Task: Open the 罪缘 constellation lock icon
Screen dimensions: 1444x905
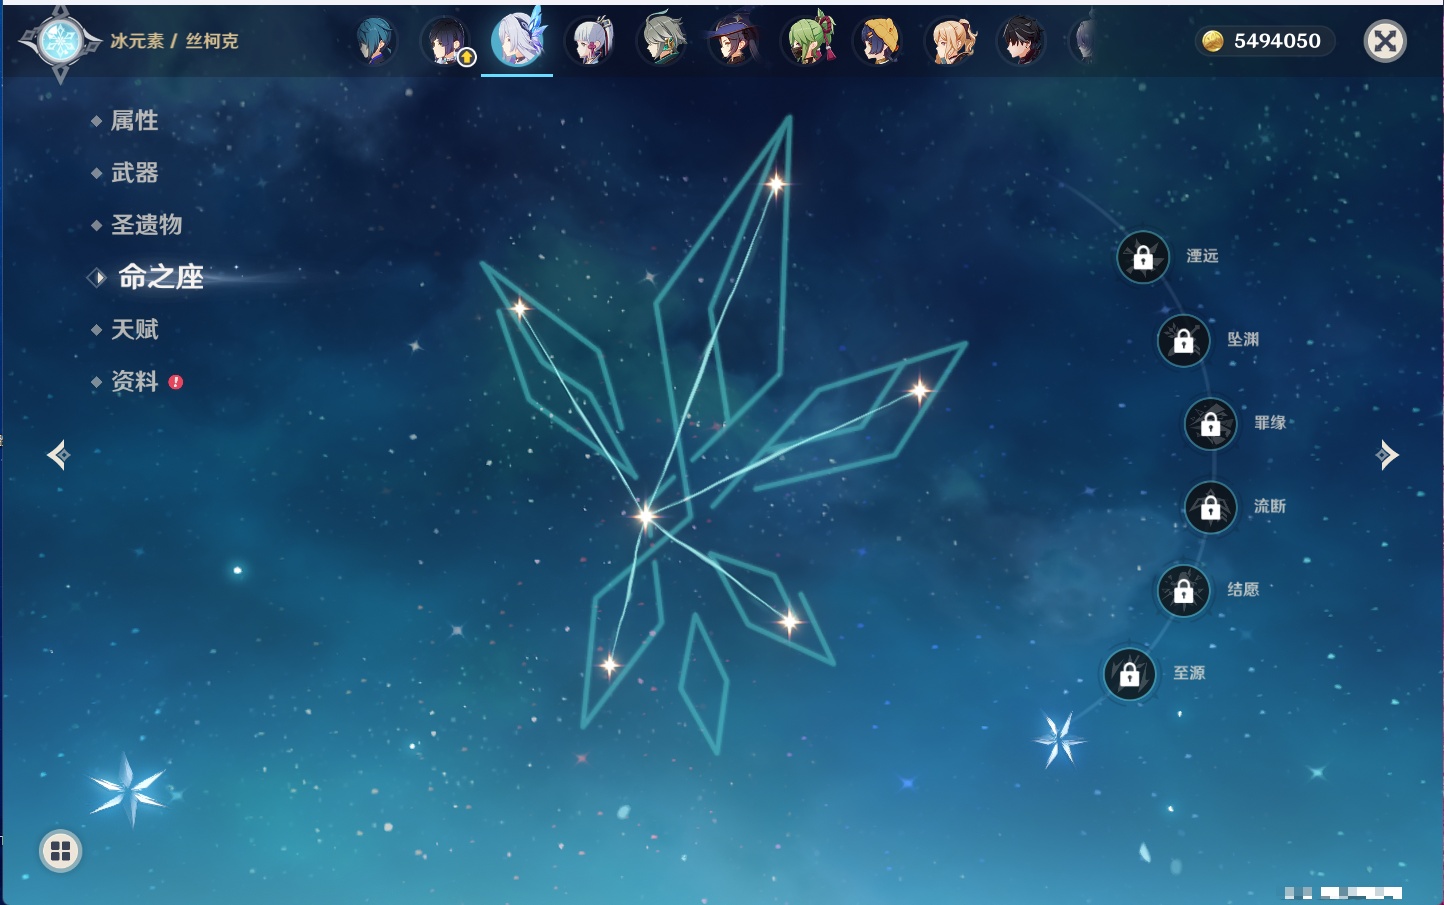Action: click(1210, 424)
